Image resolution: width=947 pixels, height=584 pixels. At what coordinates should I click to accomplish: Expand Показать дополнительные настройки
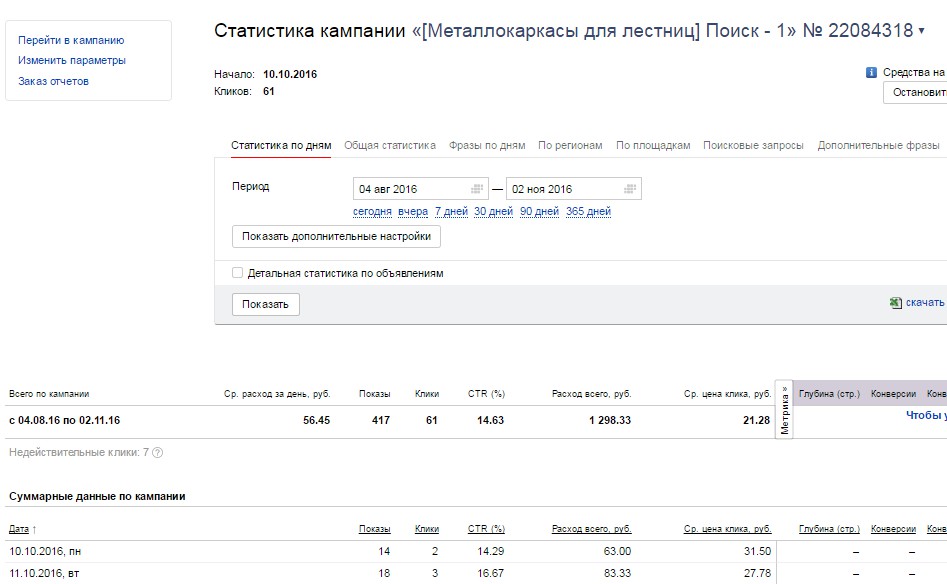pos(336,237)
